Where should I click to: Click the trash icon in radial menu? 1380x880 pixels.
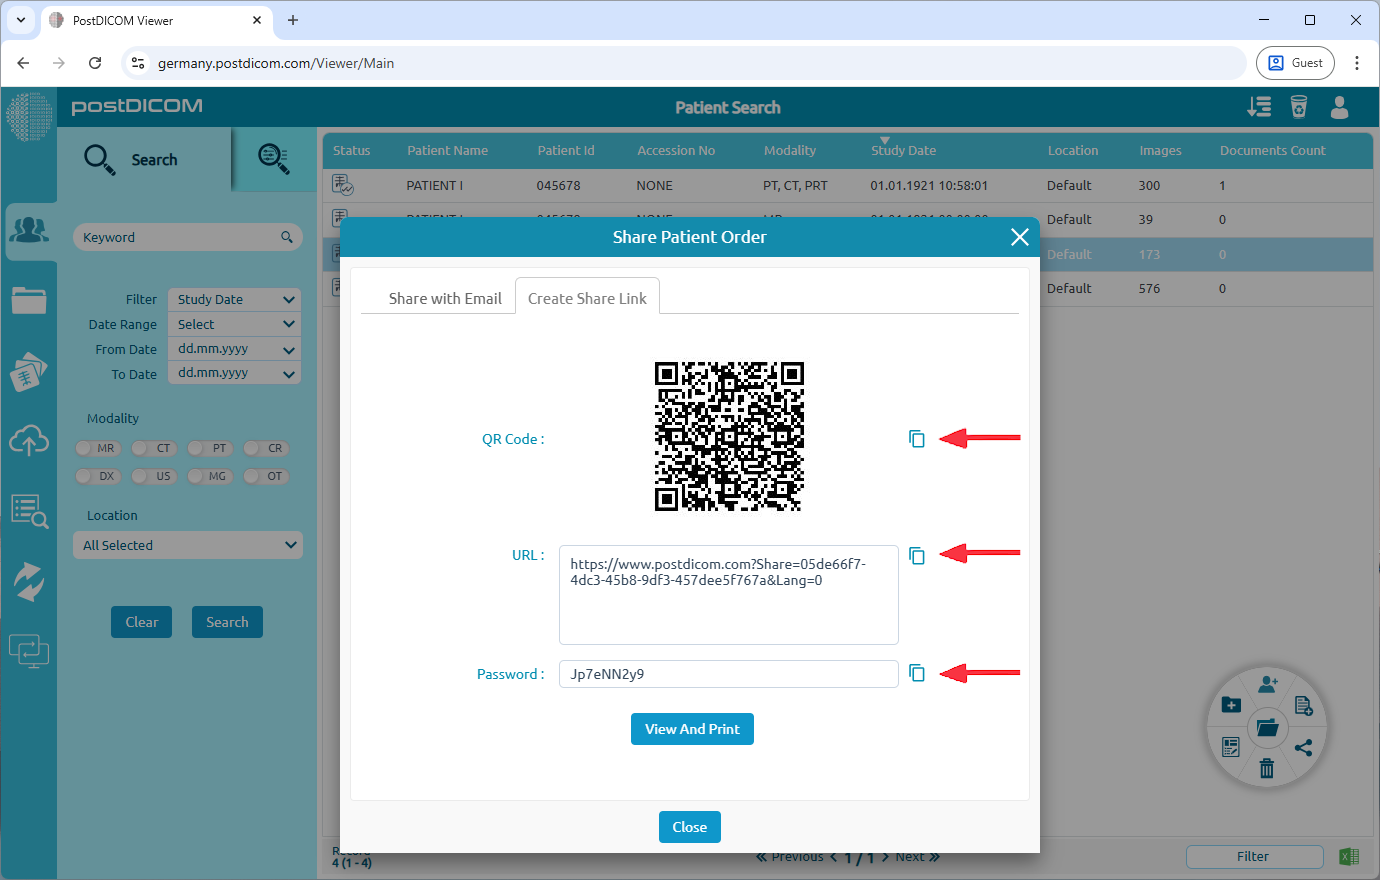coord(1267,768)
